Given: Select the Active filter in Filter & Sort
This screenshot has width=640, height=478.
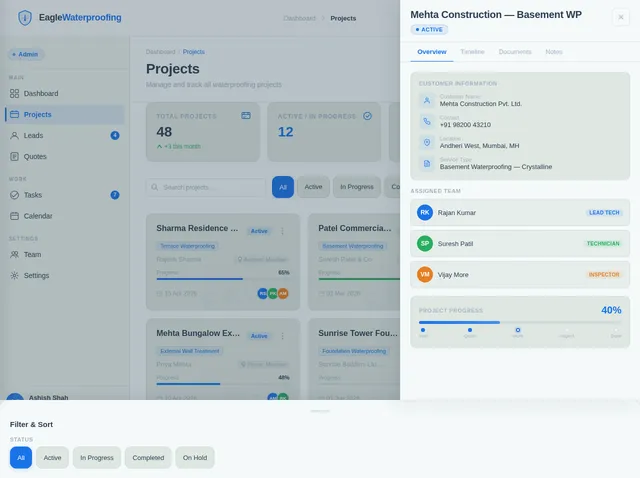Looking at the screenshot, I should coord(52,458).
